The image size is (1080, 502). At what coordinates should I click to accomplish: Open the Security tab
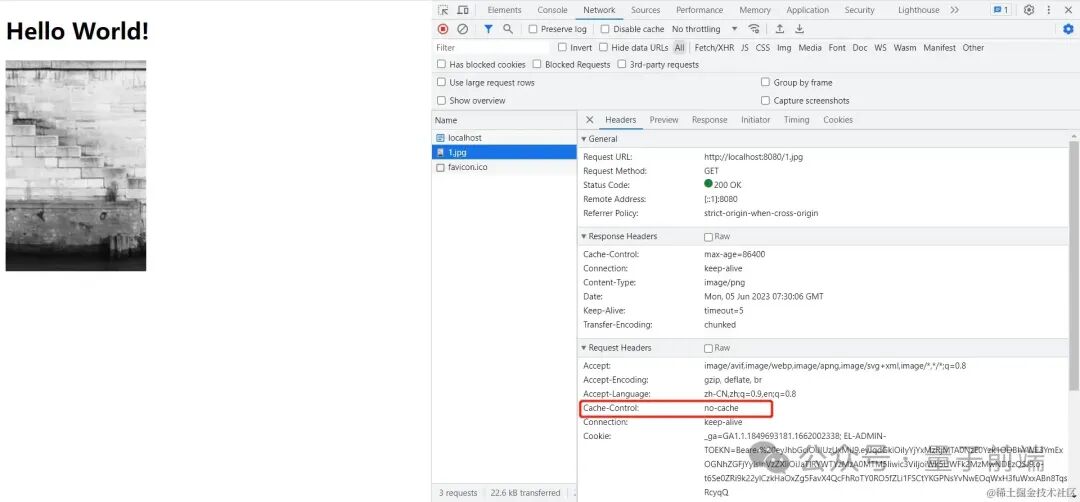pos(860,10)
